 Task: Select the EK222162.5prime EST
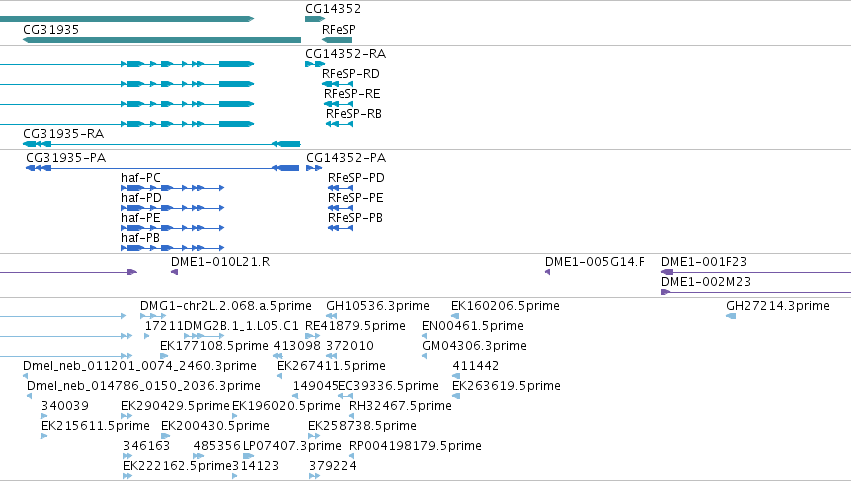click(x=128, y=476)
